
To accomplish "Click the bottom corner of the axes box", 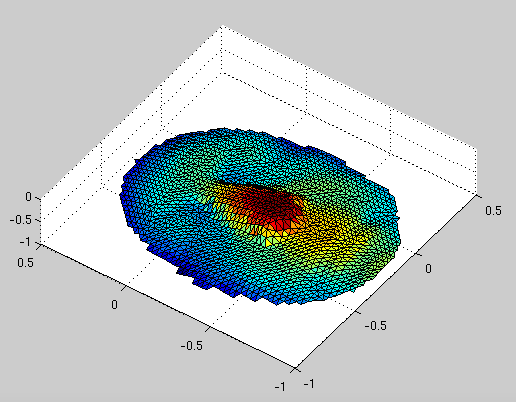I will tap(296, 369).
